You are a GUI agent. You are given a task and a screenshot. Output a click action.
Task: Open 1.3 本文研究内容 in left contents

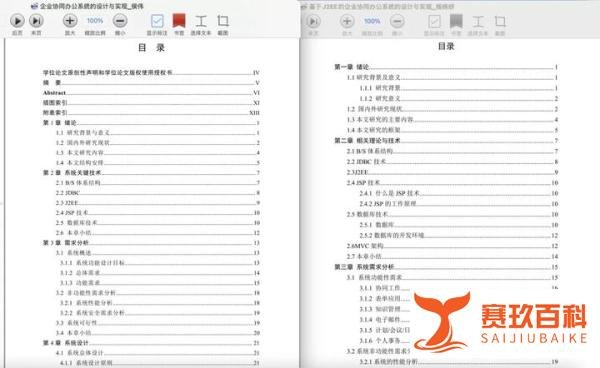click(158, 152)
